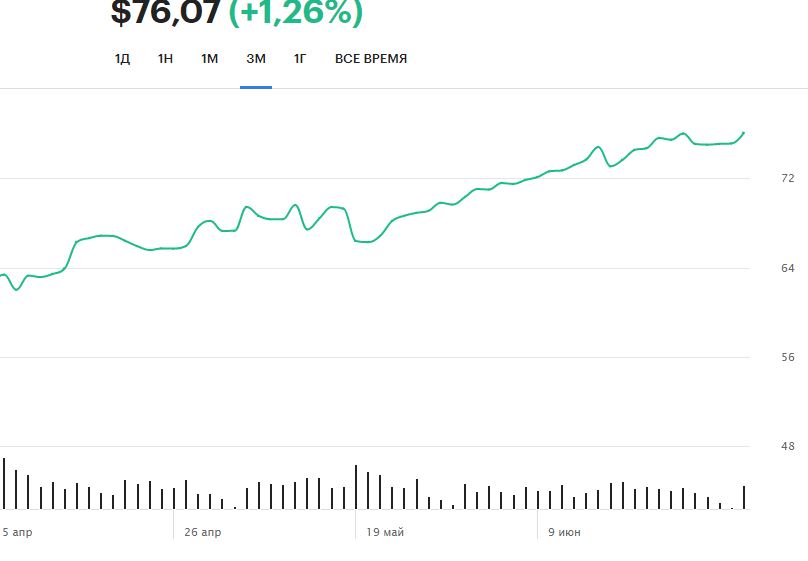Screen dimensions: 808x561
Task: Switch to the 1Г yearly range
Action: (300, 59)
